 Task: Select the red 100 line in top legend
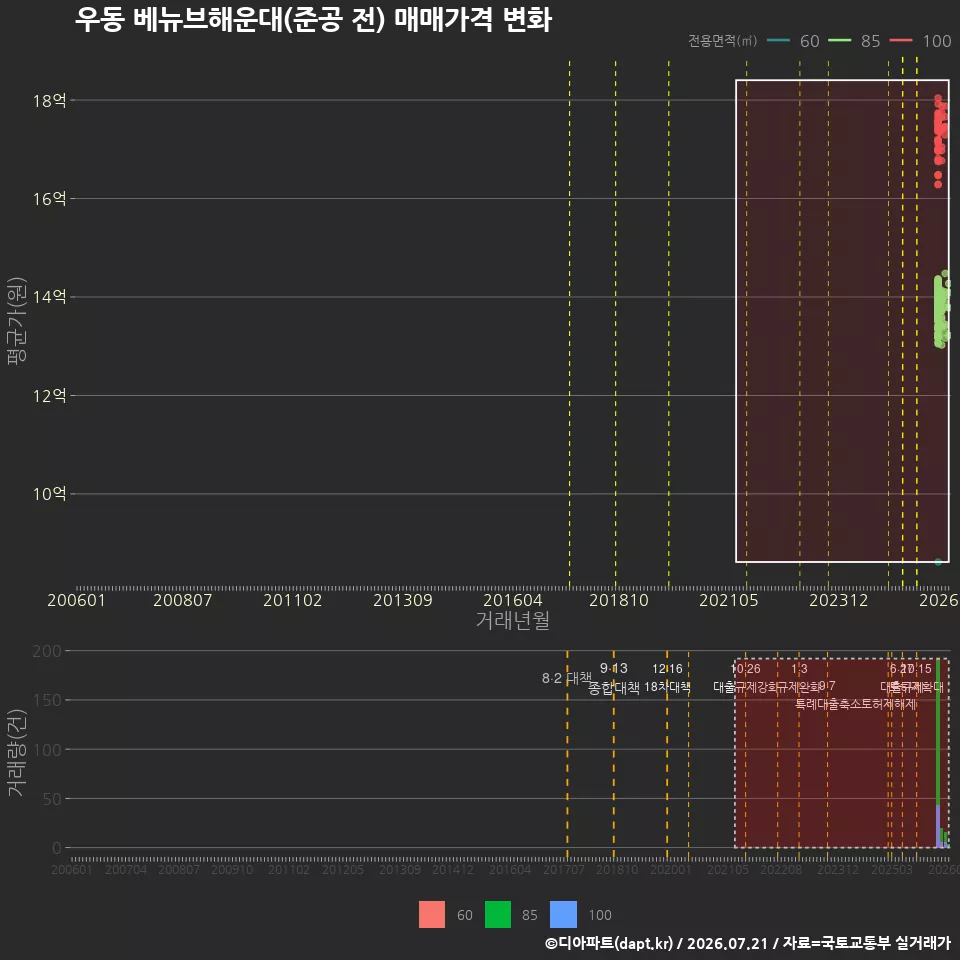click(x=901, y=40)
